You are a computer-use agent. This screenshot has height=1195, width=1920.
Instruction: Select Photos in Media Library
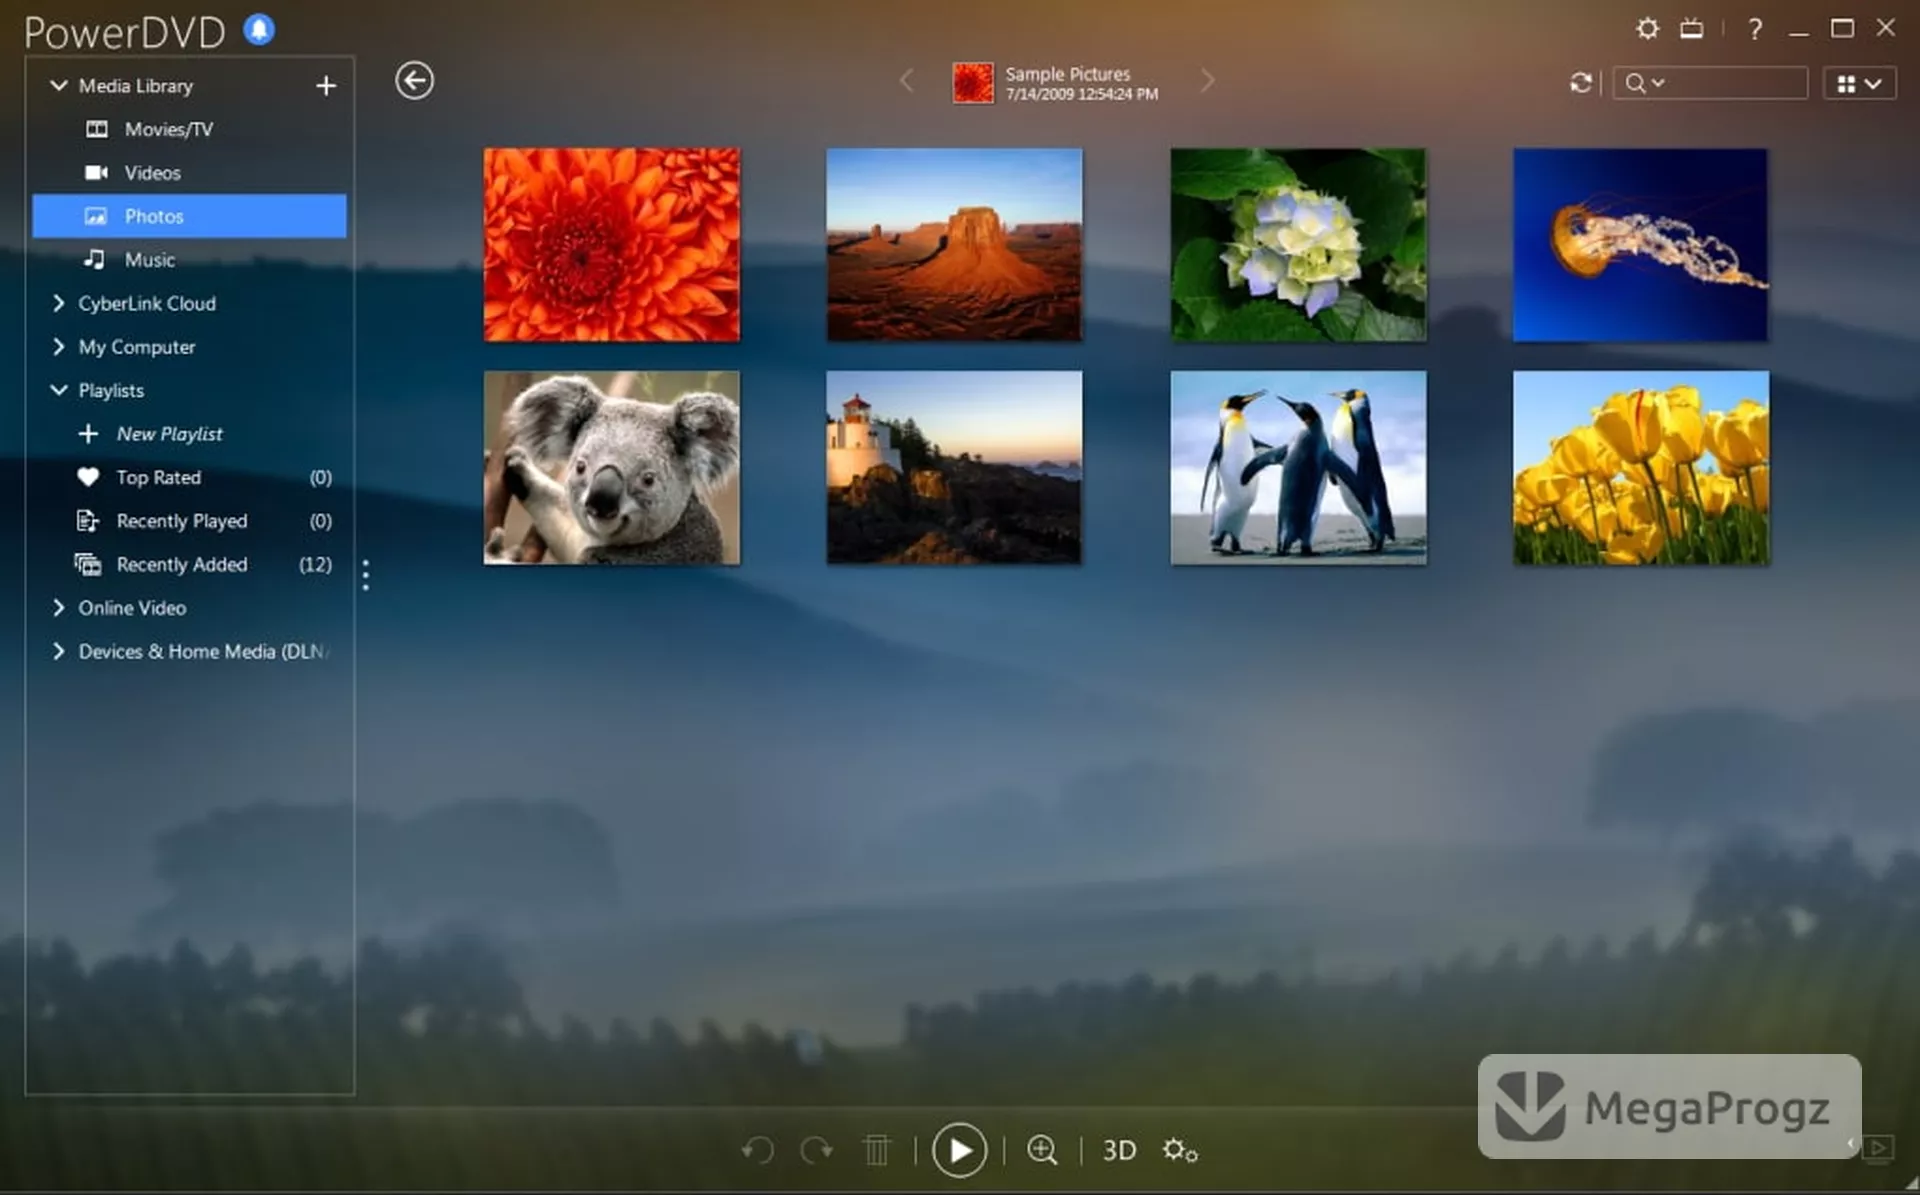click(x=189, y=216)
